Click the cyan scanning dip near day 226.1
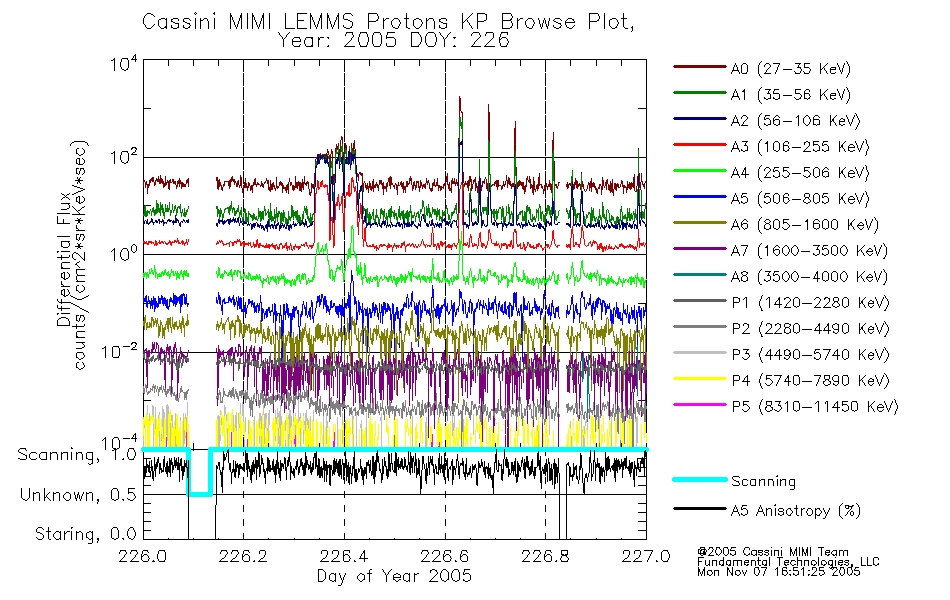 coord(199,473)
